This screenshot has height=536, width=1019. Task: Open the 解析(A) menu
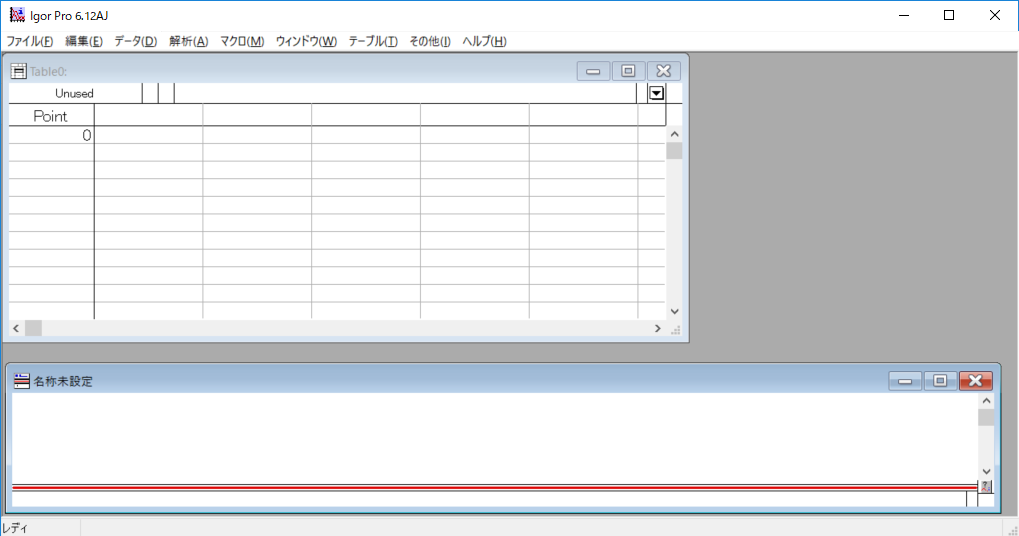tap(188, 41)
